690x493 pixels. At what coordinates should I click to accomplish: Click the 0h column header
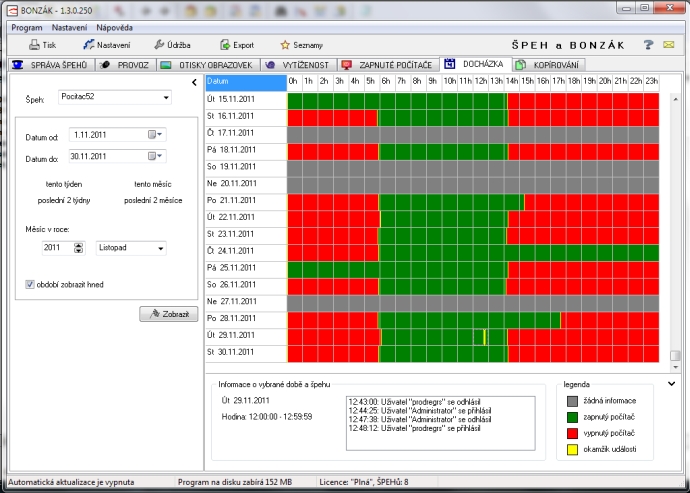coord(294,81)
